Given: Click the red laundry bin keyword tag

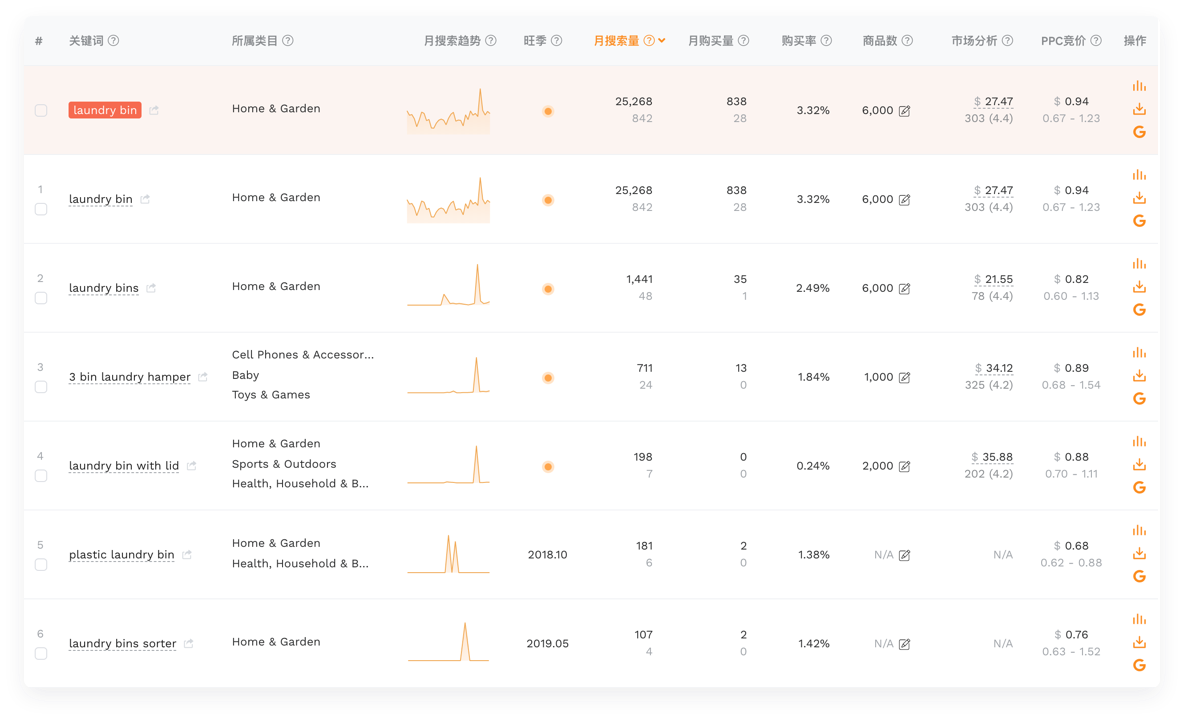Looking at the screenshot, I should (x=105, y=110).
